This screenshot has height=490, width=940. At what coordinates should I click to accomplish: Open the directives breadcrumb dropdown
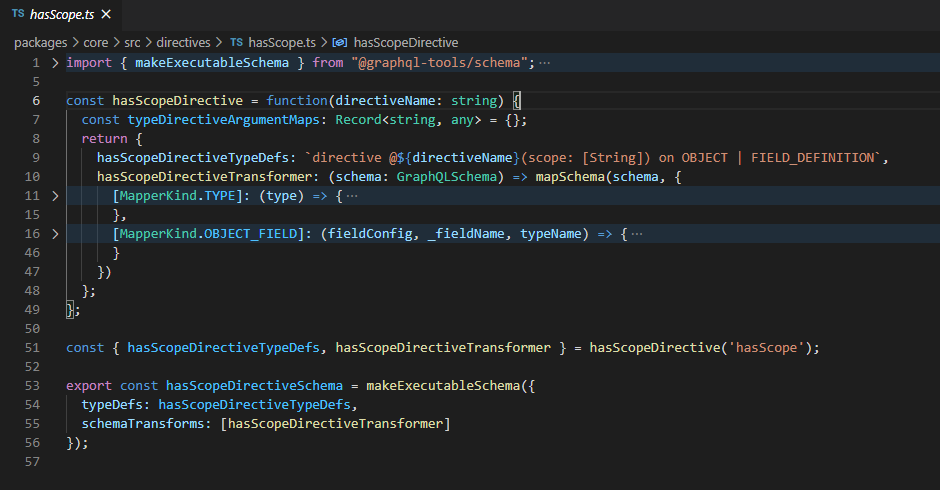(183, 43)
